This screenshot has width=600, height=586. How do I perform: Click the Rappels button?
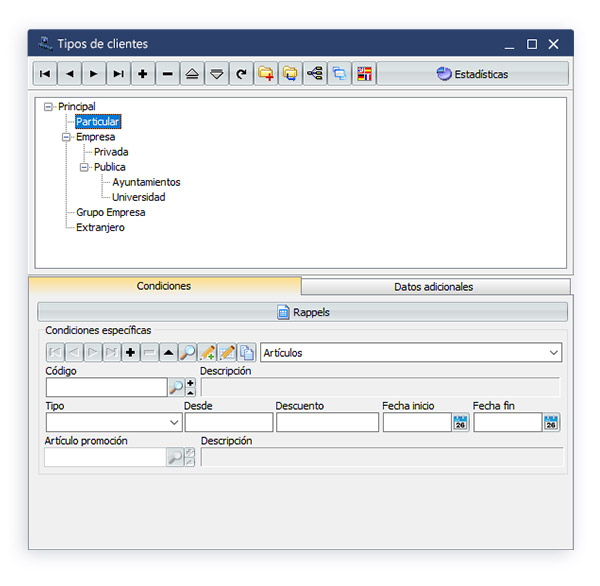[x=302, y=312]
